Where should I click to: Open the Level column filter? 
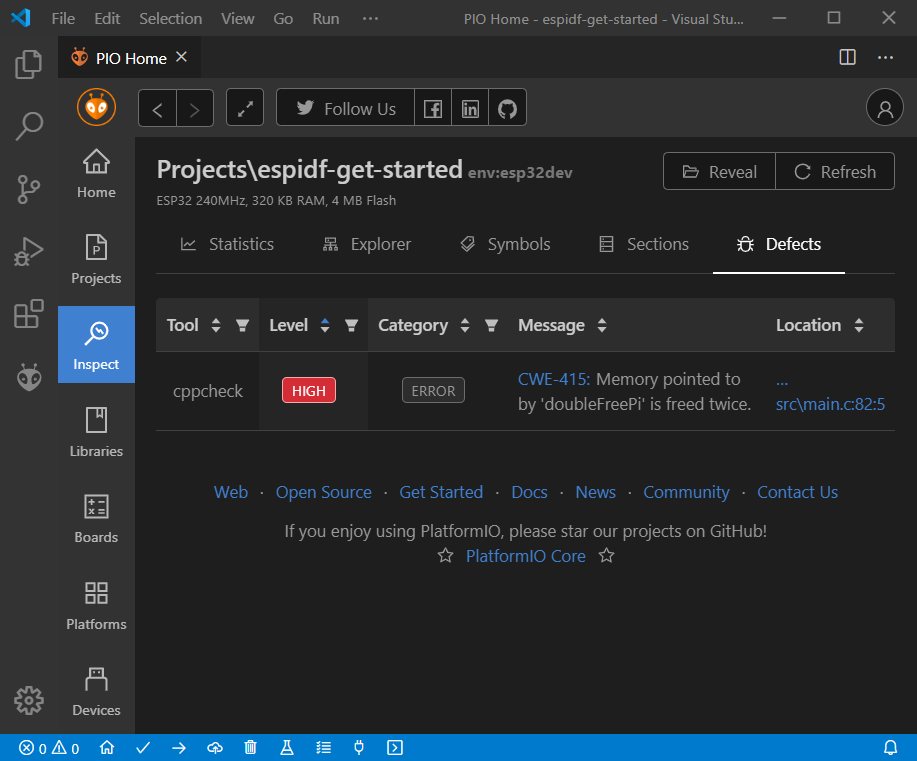point(351,326)
